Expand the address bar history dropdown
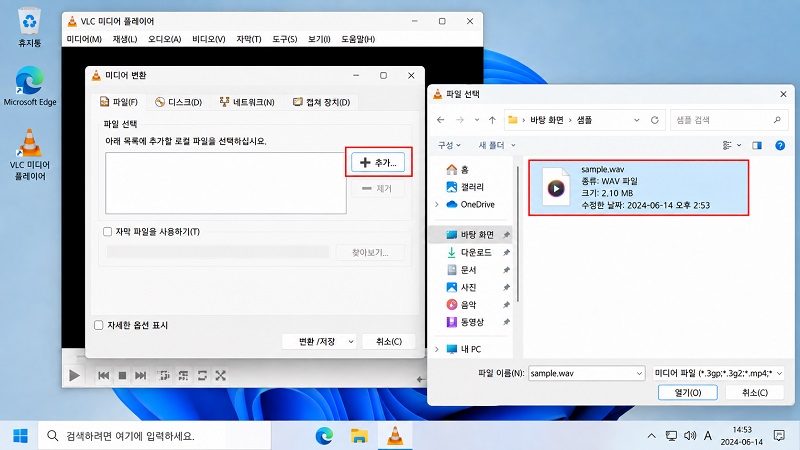Image resolution: width=800 pixels, height=450 pixels. click(x=636, y=120)
